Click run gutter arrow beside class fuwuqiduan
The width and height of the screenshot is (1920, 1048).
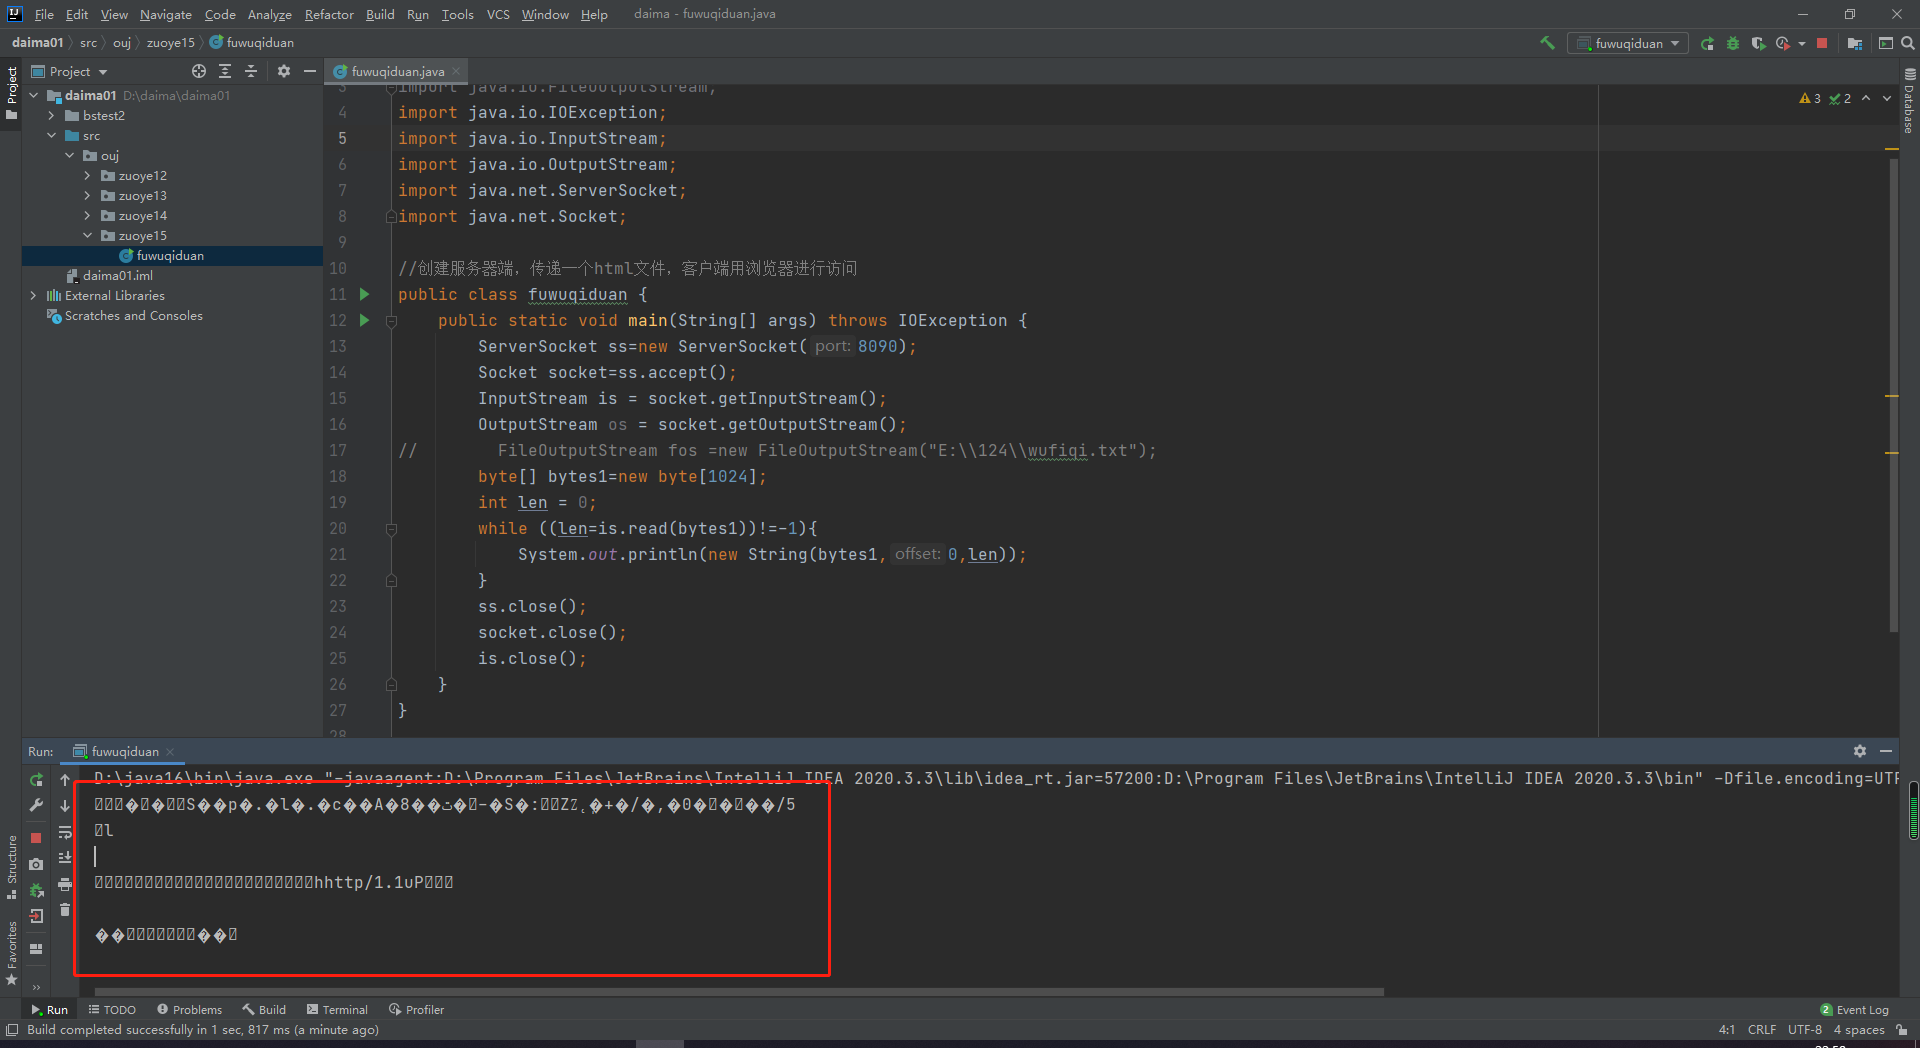[365, 294]
